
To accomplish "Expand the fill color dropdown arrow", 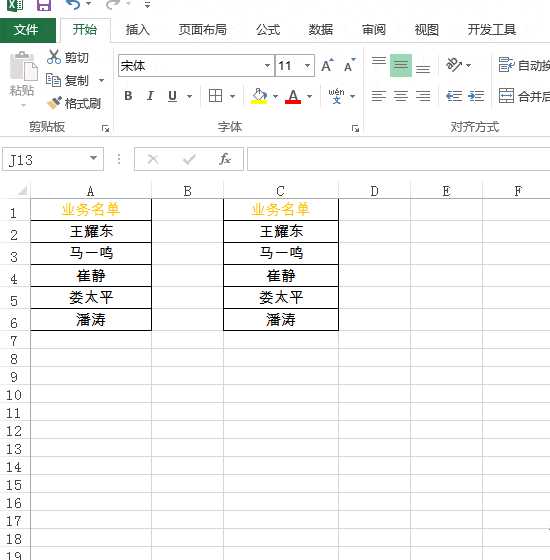I will (x=275, y=96).
